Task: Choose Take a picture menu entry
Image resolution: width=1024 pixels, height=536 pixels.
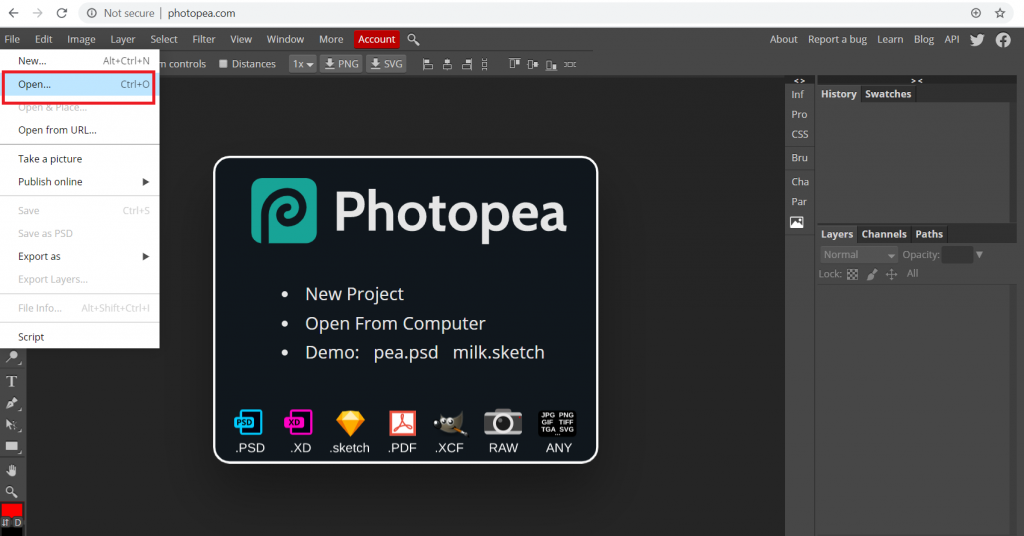Action: tap(80, 159)
